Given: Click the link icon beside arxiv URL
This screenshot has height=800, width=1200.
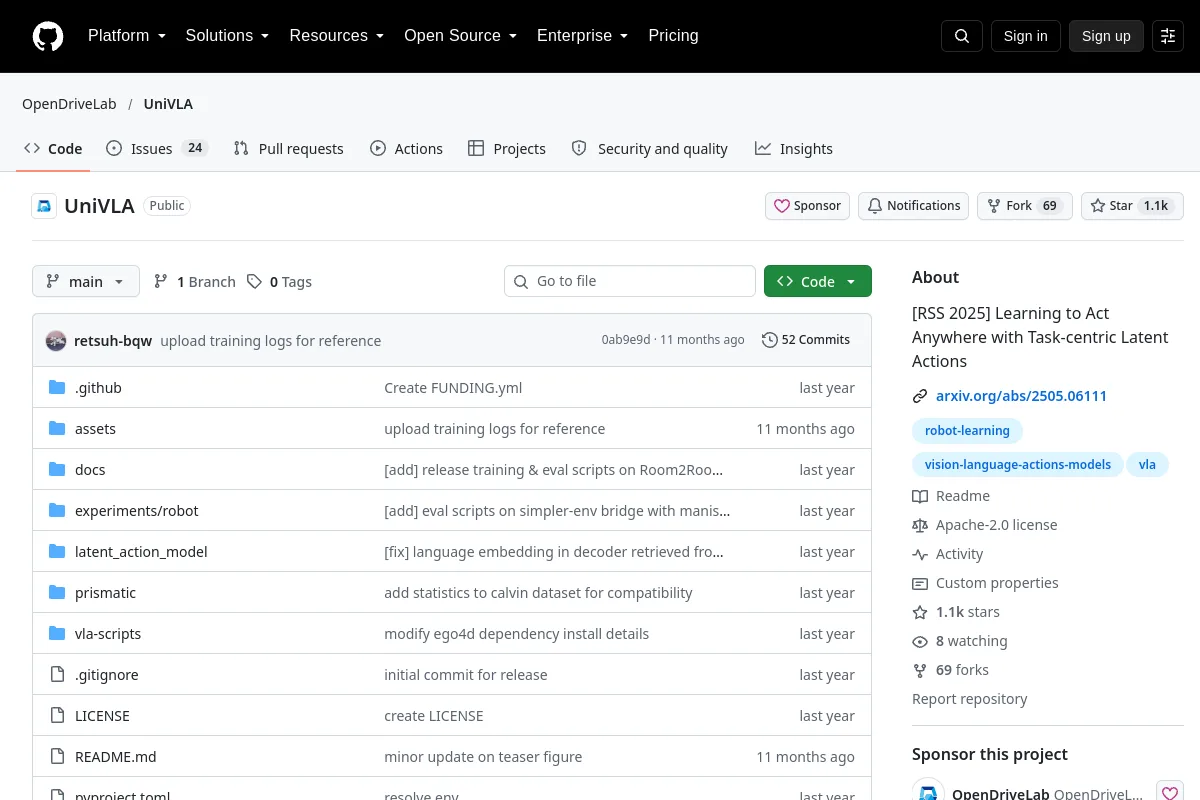Looking at the screenshot, I should (x=920, y=396).
